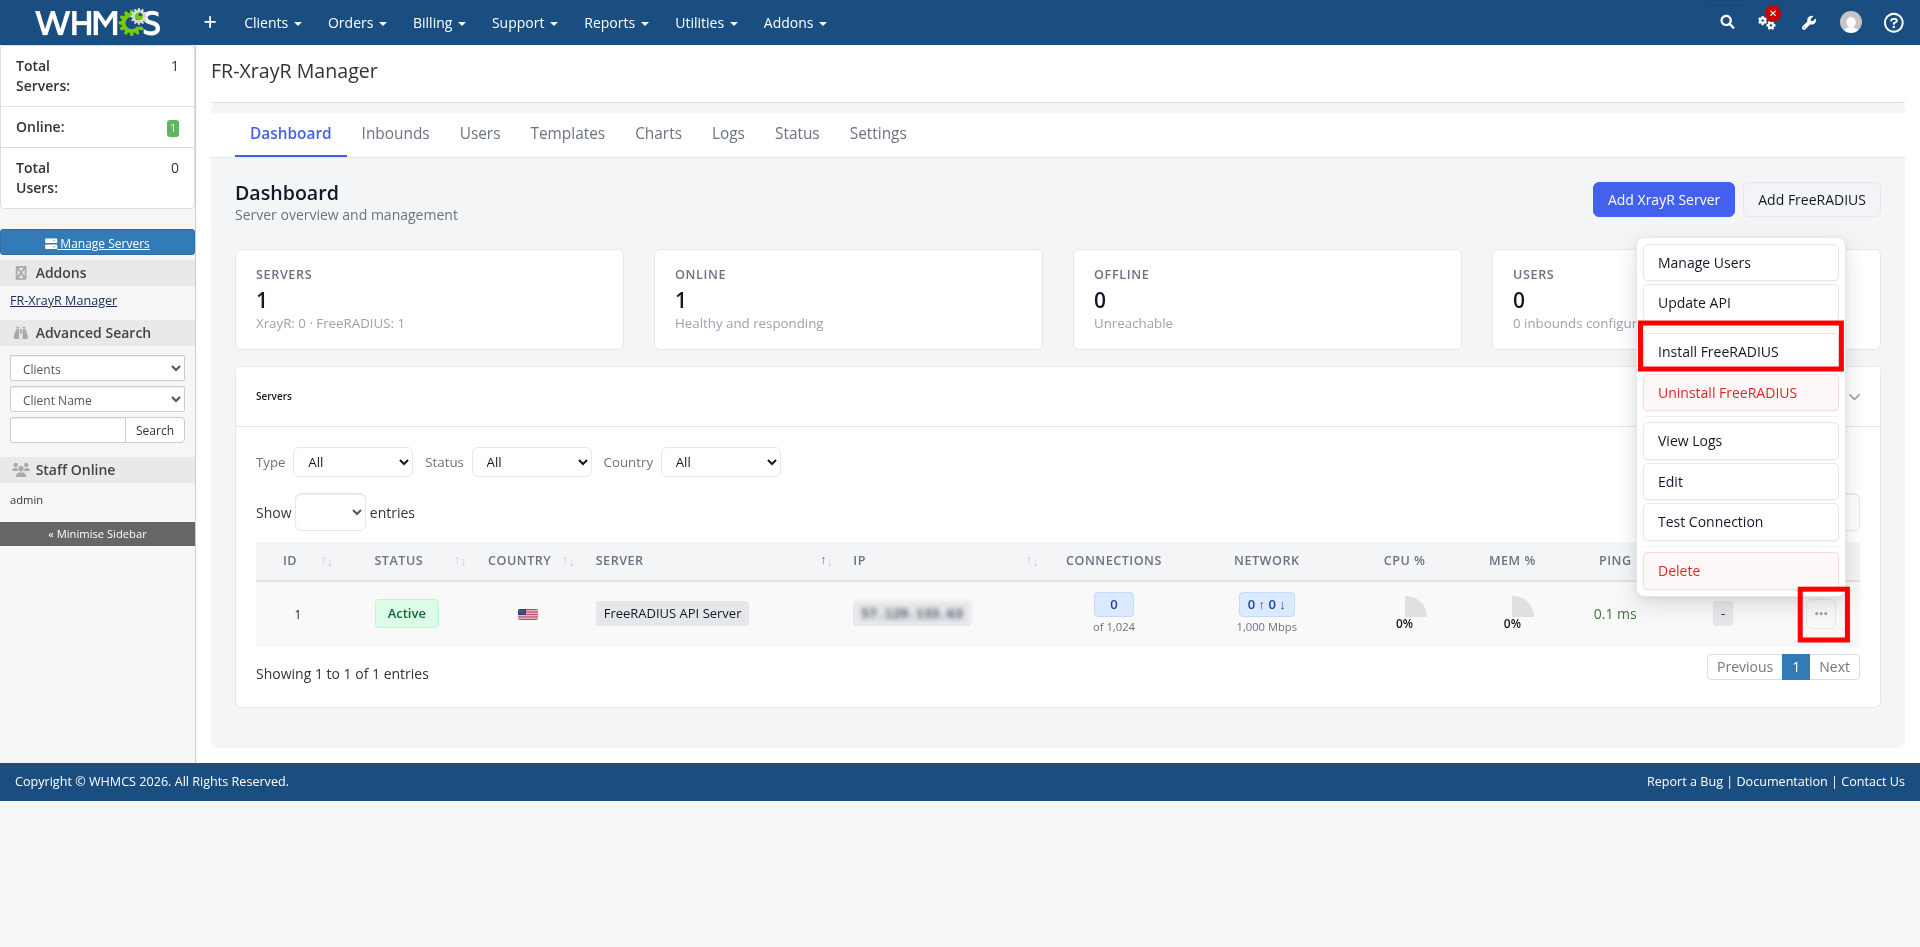Click the United States flag icon
1920x947 pixels.
click(528, 614)
